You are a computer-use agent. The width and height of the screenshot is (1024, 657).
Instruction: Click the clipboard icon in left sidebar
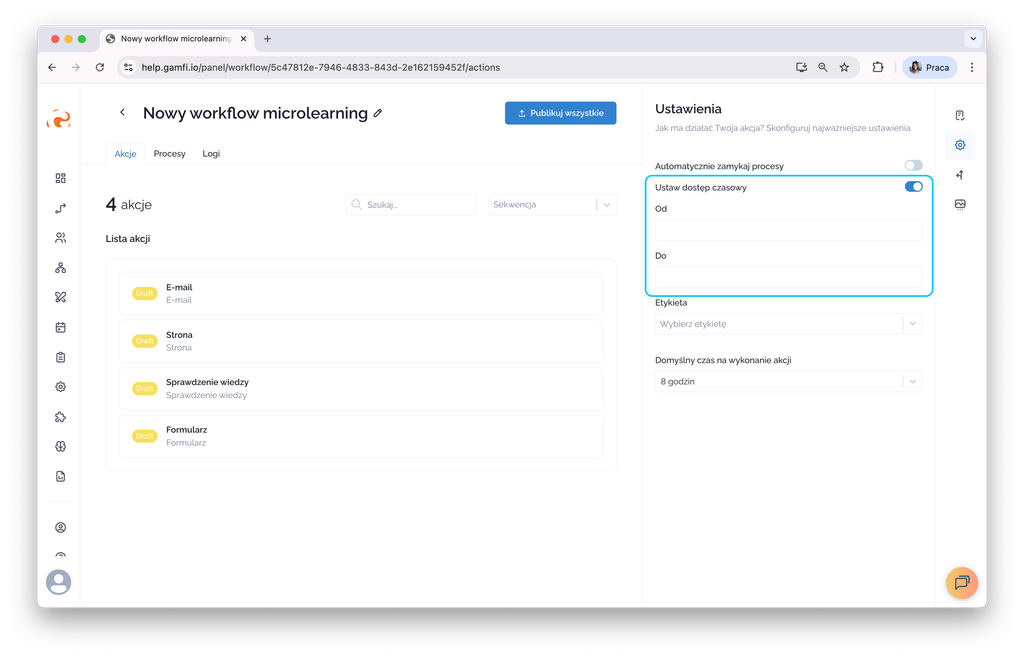[61, 357]
